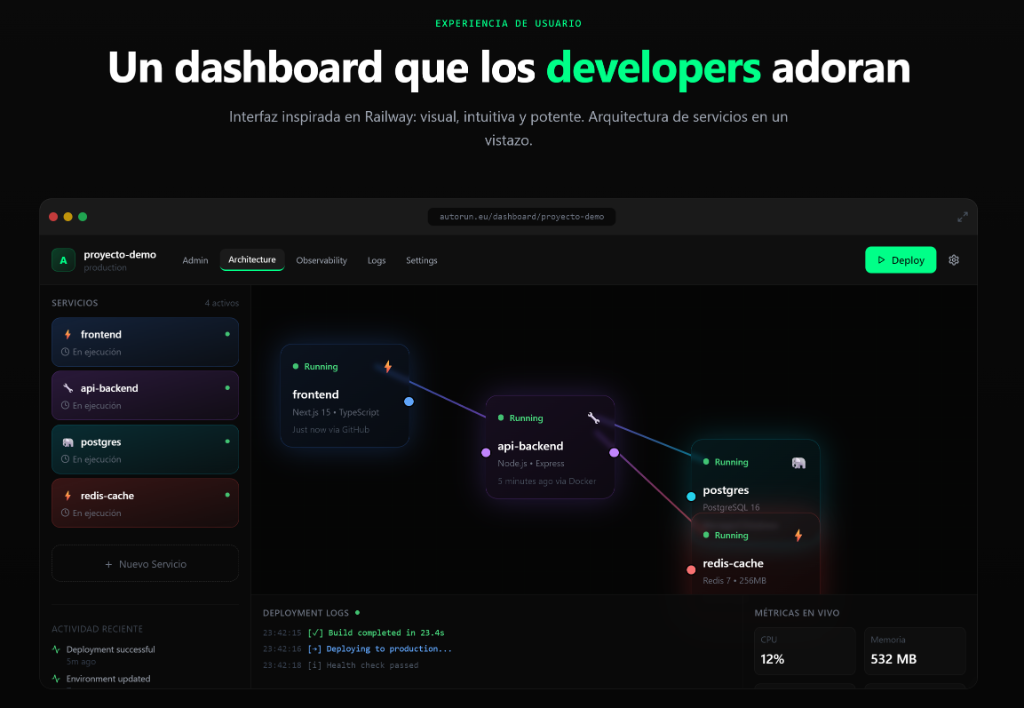This screenshot has height=708, width=1024.
Task: Go to the Settings tab
Action: 421,260
